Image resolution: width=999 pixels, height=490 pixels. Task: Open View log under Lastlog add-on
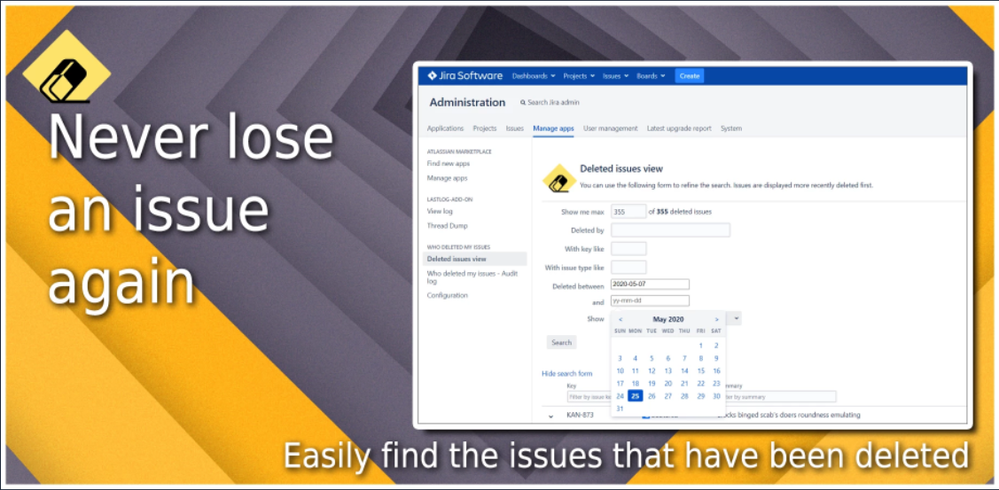coord(440,212)
